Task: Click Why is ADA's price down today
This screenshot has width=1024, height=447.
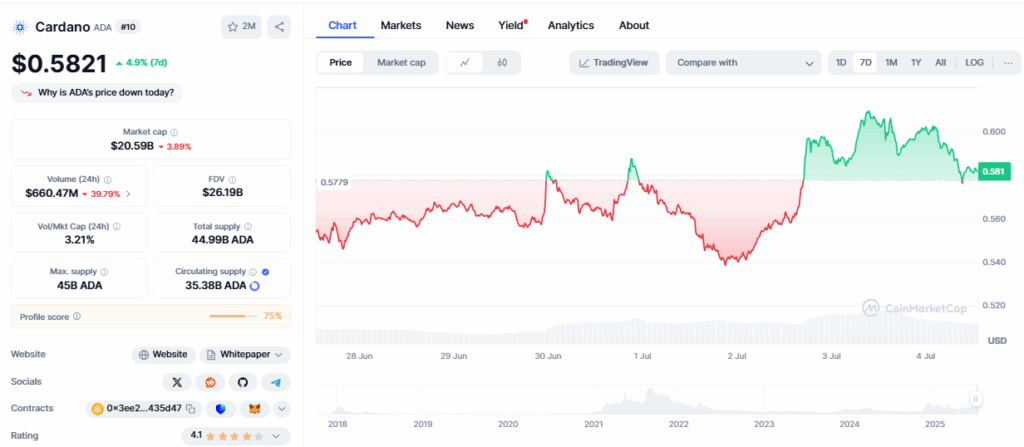Action: tap(97, 93)
